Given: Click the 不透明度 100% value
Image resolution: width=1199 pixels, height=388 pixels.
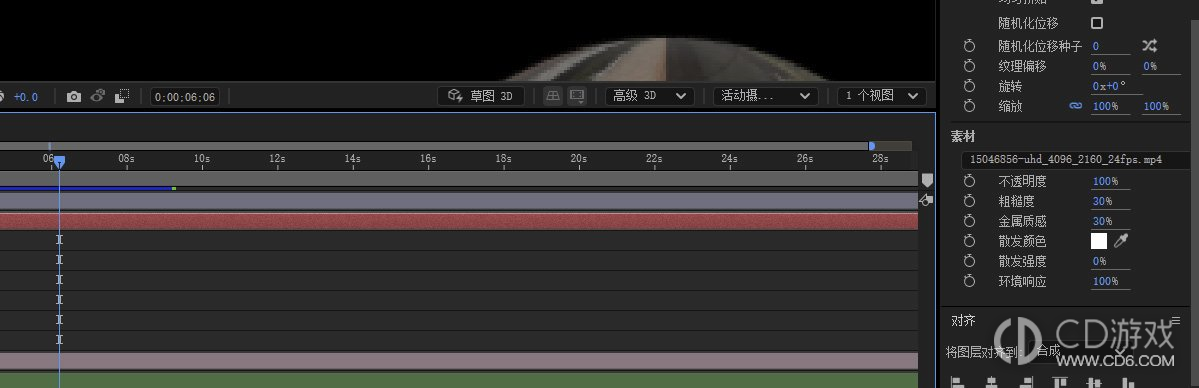Looking at the screenshot, I should (x=1106, y=181).
